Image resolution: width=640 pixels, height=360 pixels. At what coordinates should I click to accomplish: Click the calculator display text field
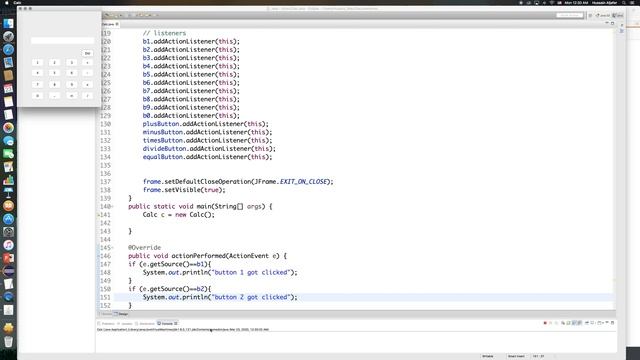tap(62, 40)
